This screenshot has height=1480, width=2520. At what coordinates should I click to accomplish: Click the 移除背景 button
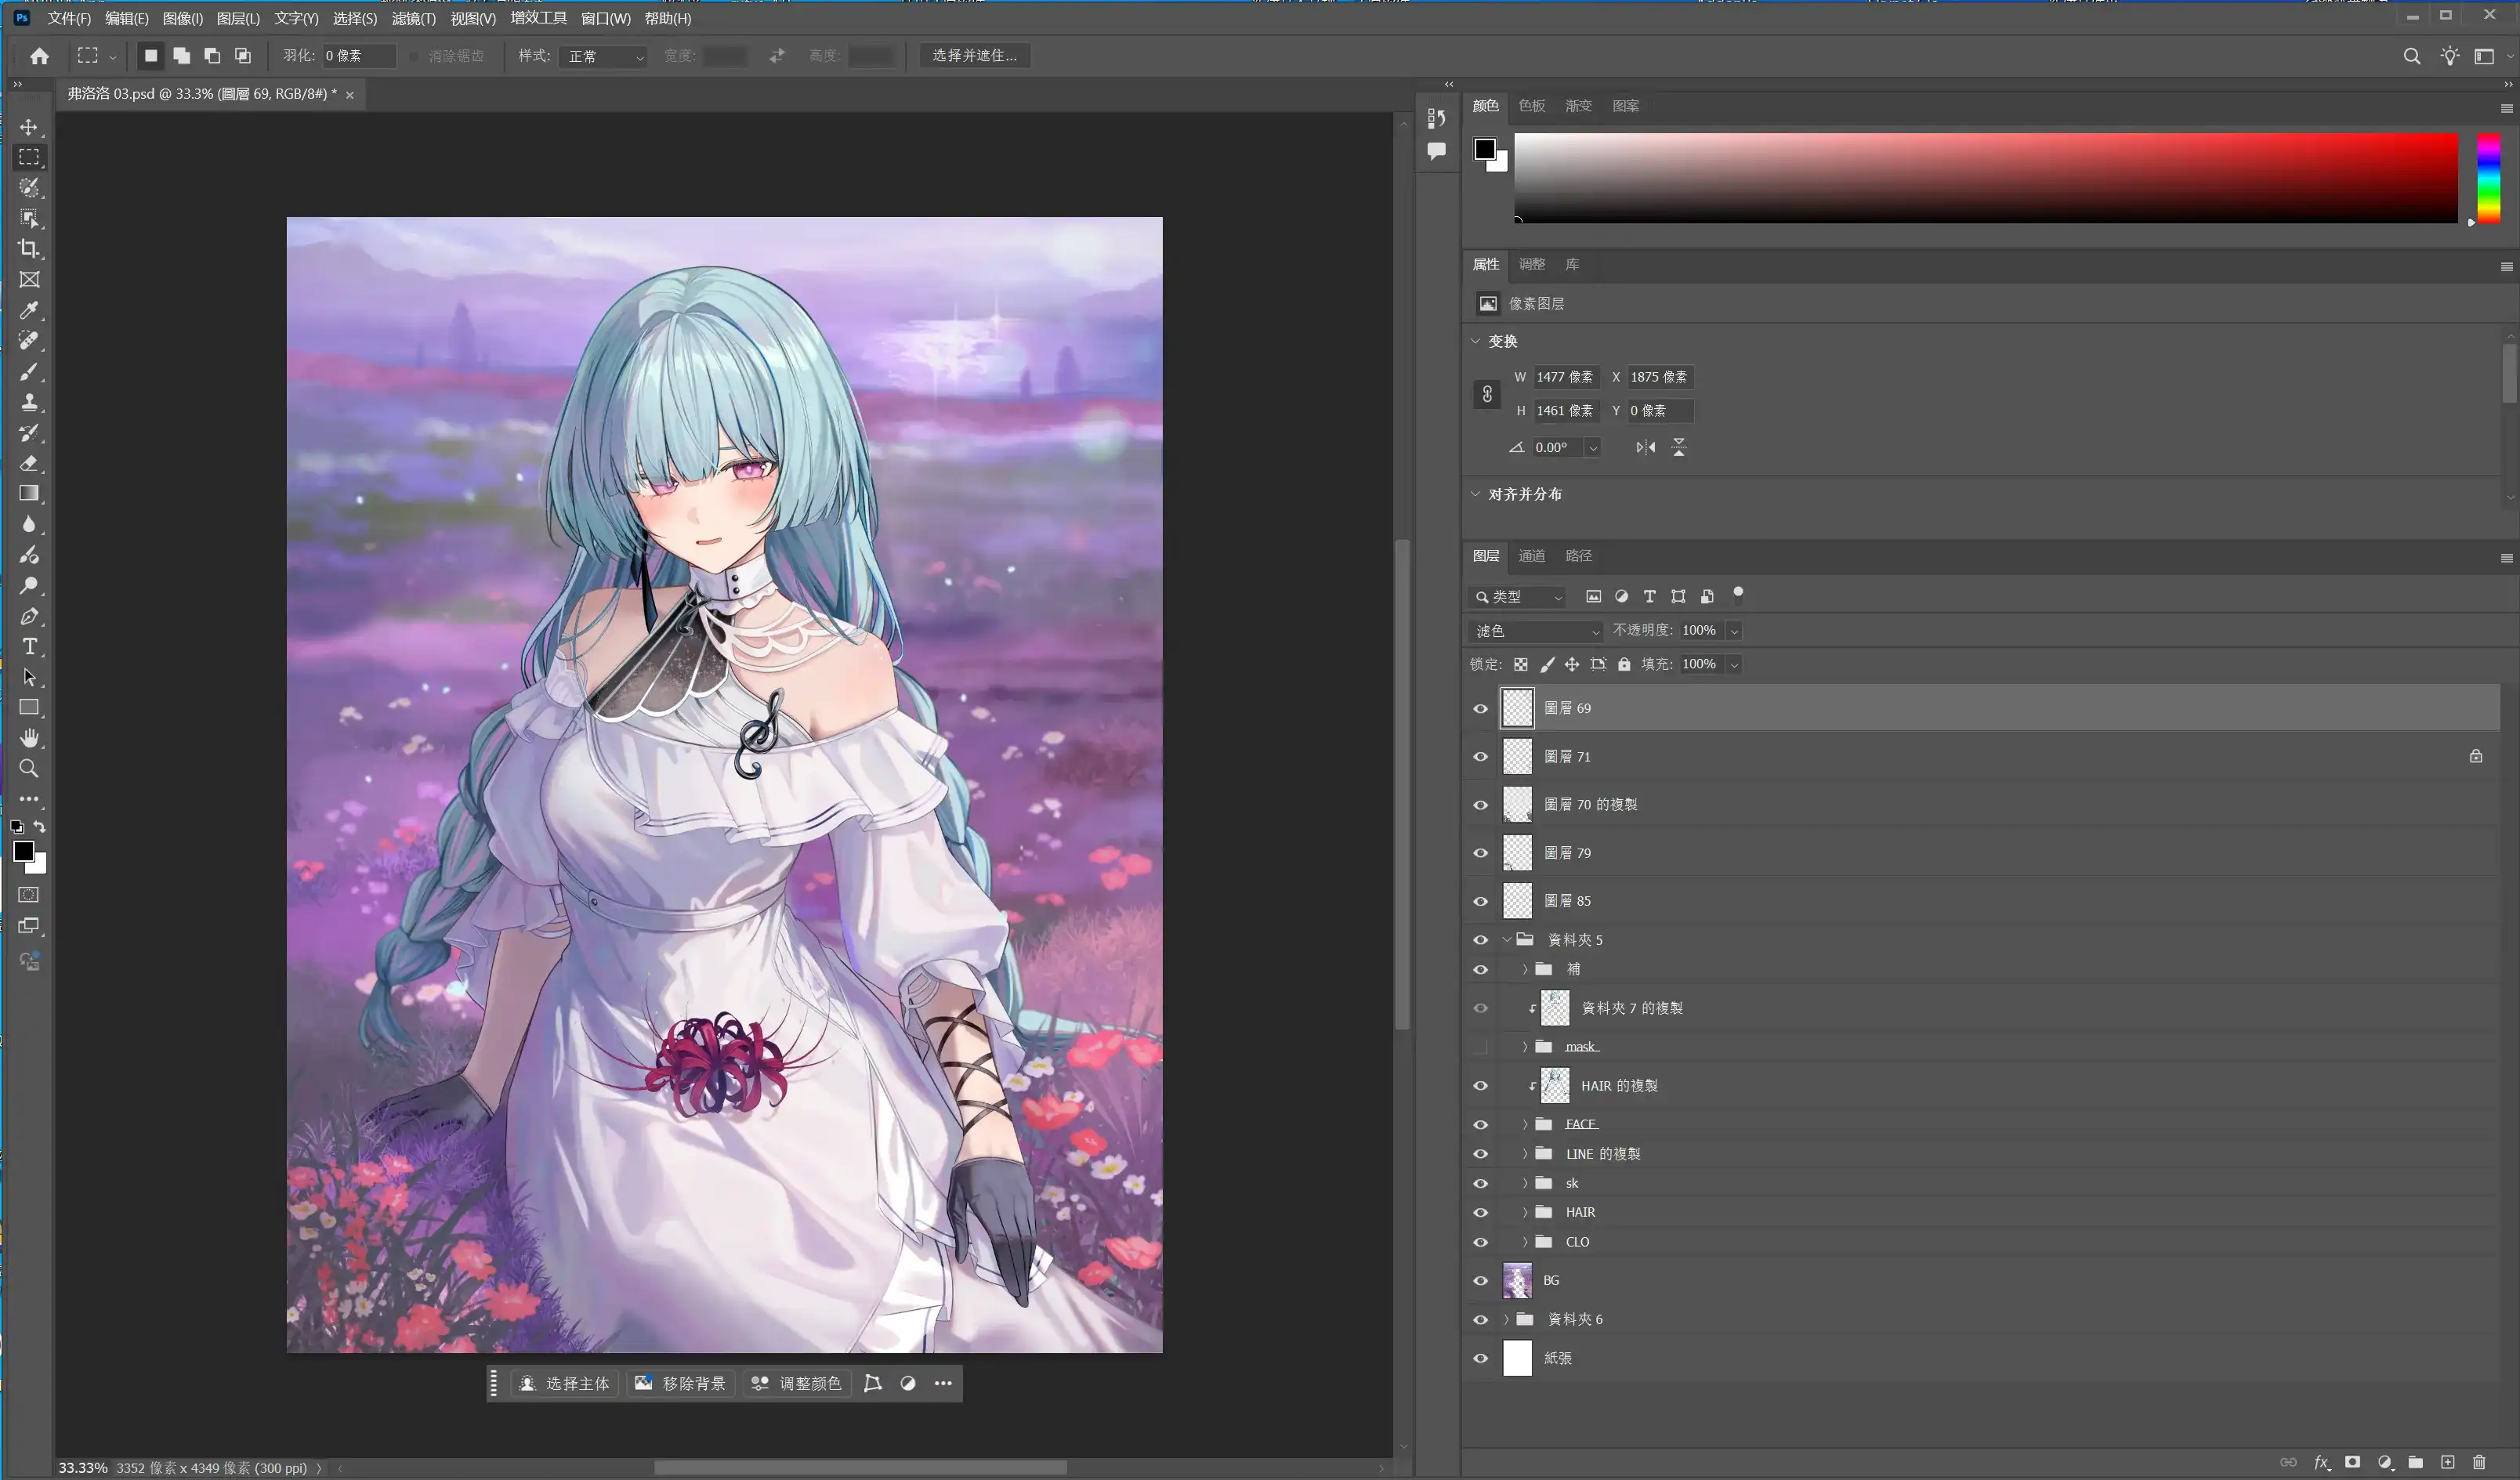tap(681, 1384)
